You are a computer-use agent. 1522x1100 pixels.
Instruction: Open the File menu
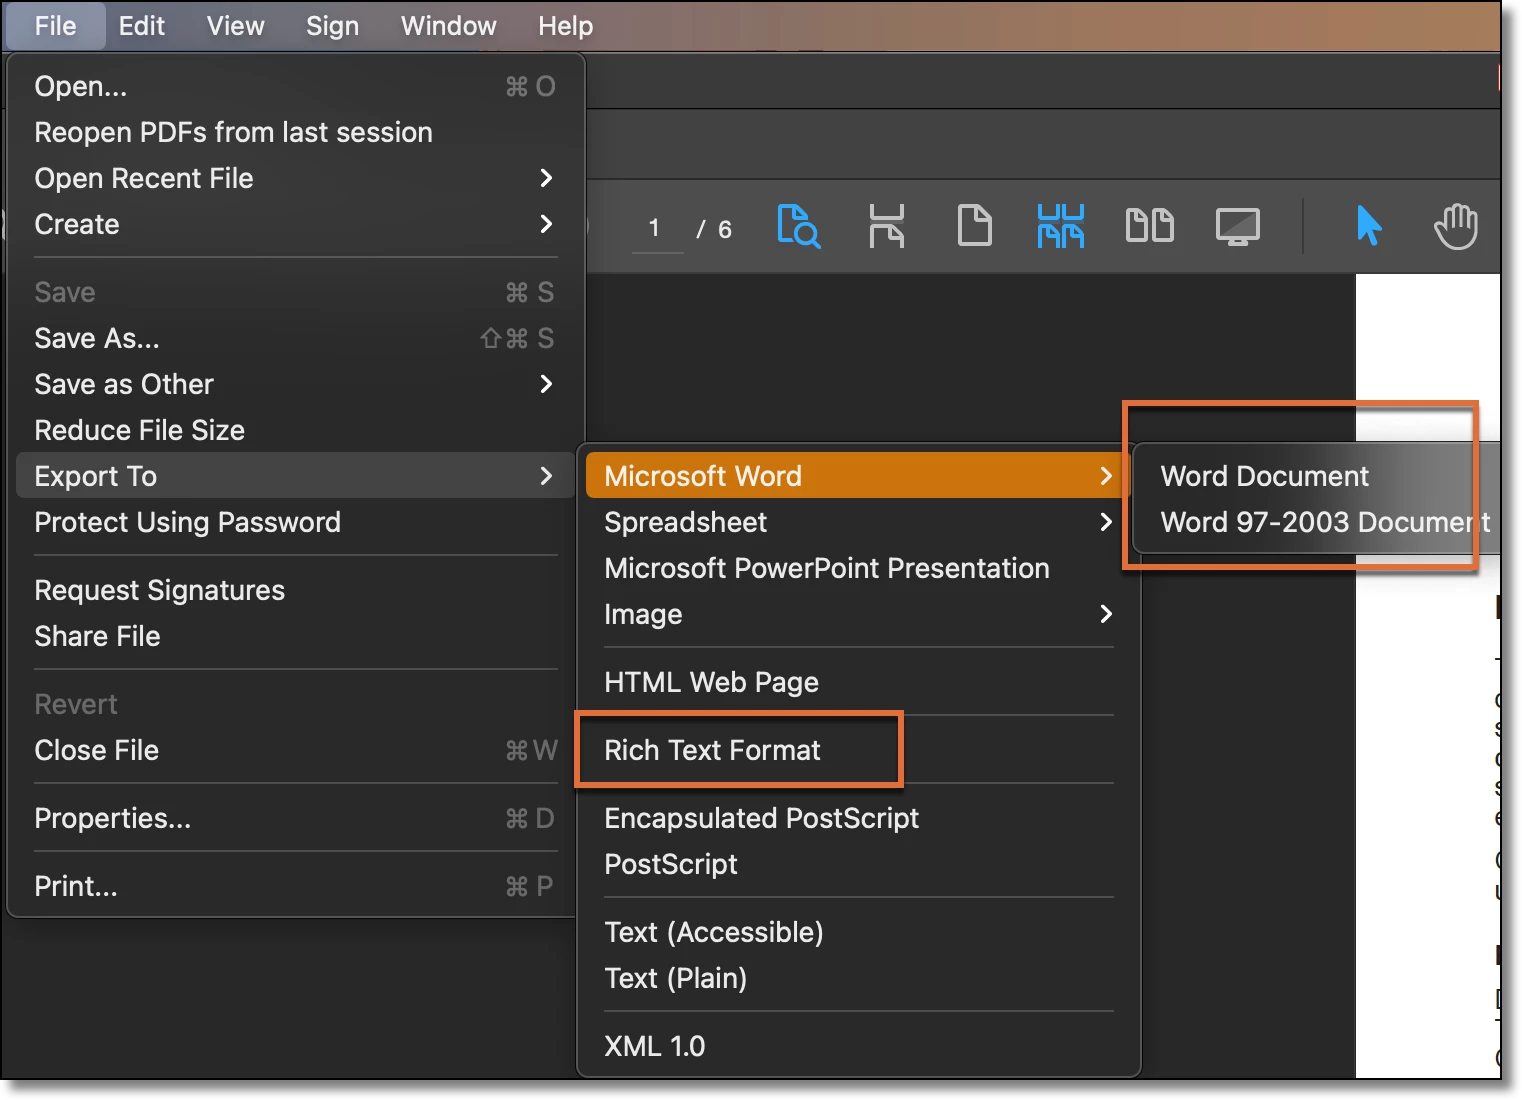coord(55,26)
